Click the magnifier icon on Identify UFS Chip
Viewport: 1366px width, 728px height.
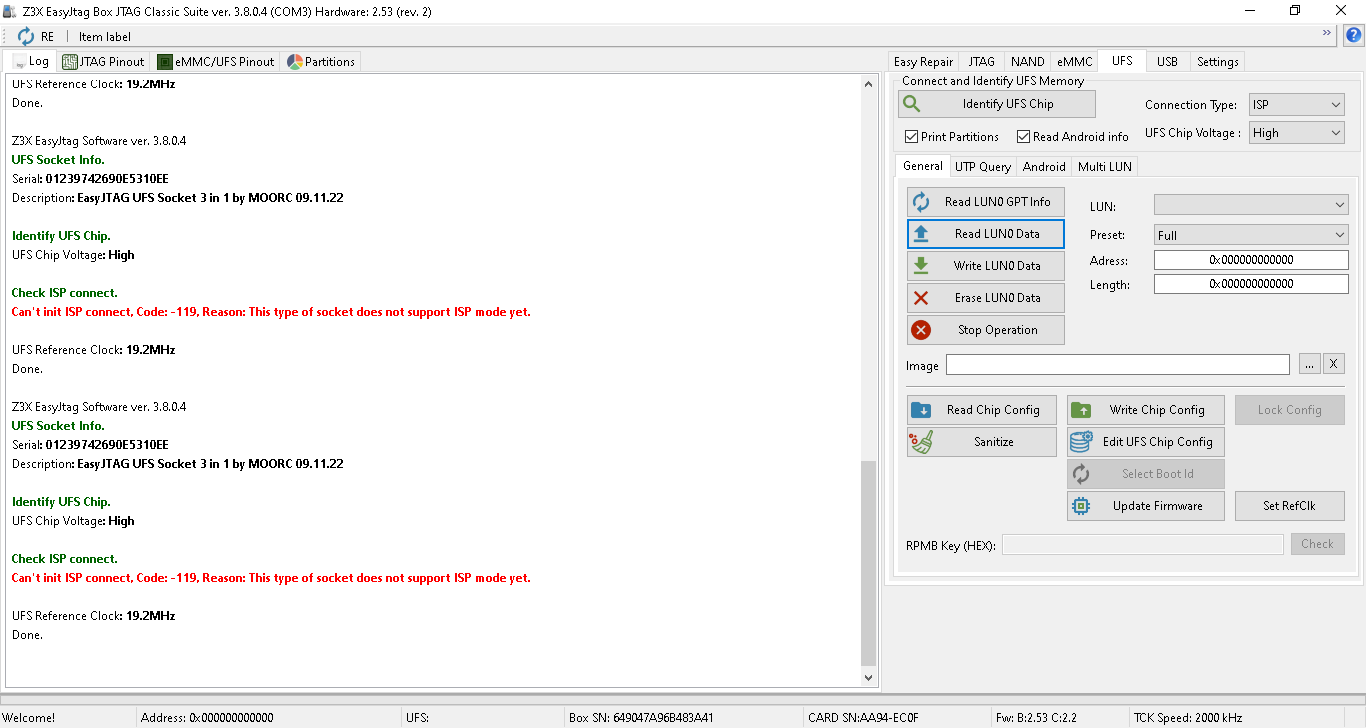pyautogui.click(x=911, y=103)
